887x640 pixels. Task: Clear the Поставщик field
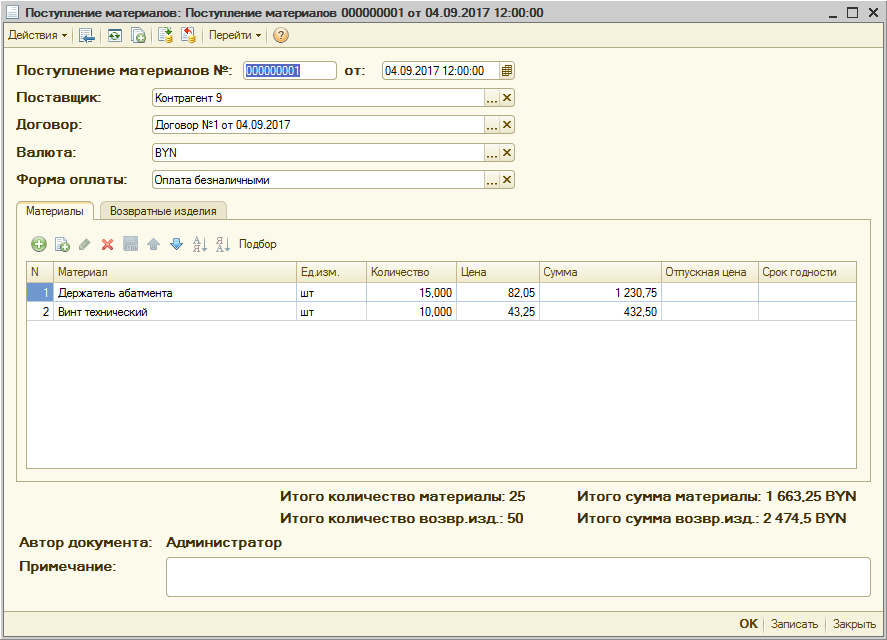click(507, 98)
